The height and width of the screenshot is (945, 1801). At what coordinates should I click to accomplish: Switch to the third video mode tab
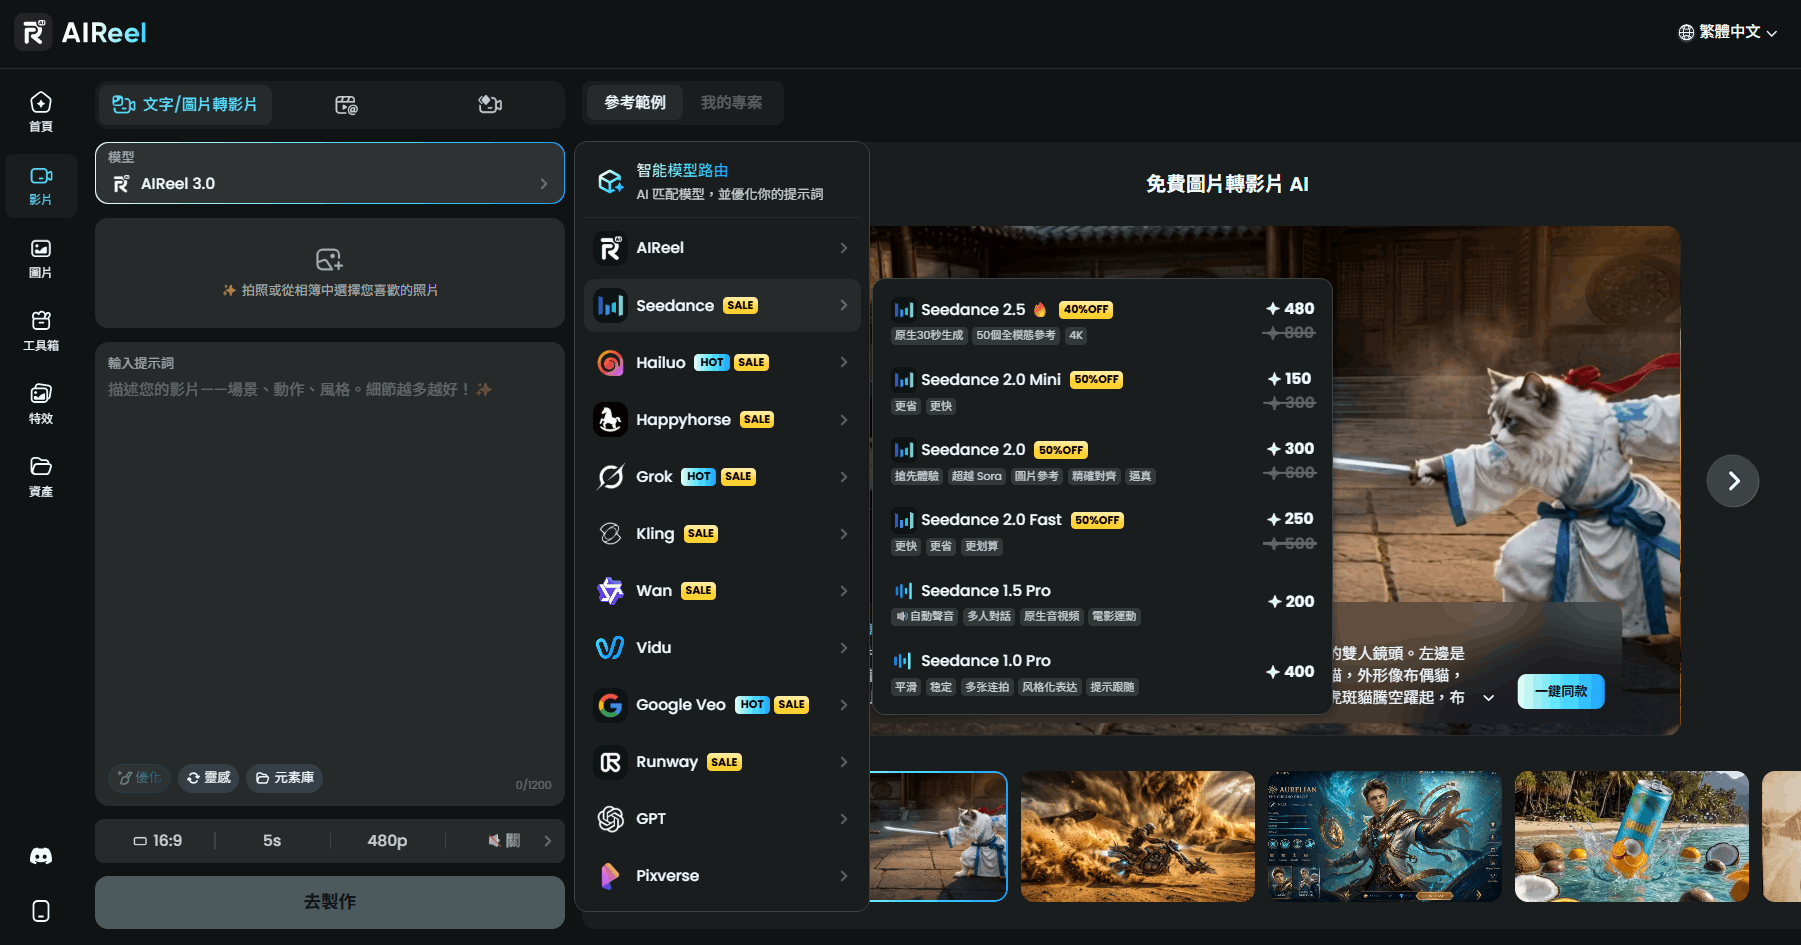click(490, 105)
